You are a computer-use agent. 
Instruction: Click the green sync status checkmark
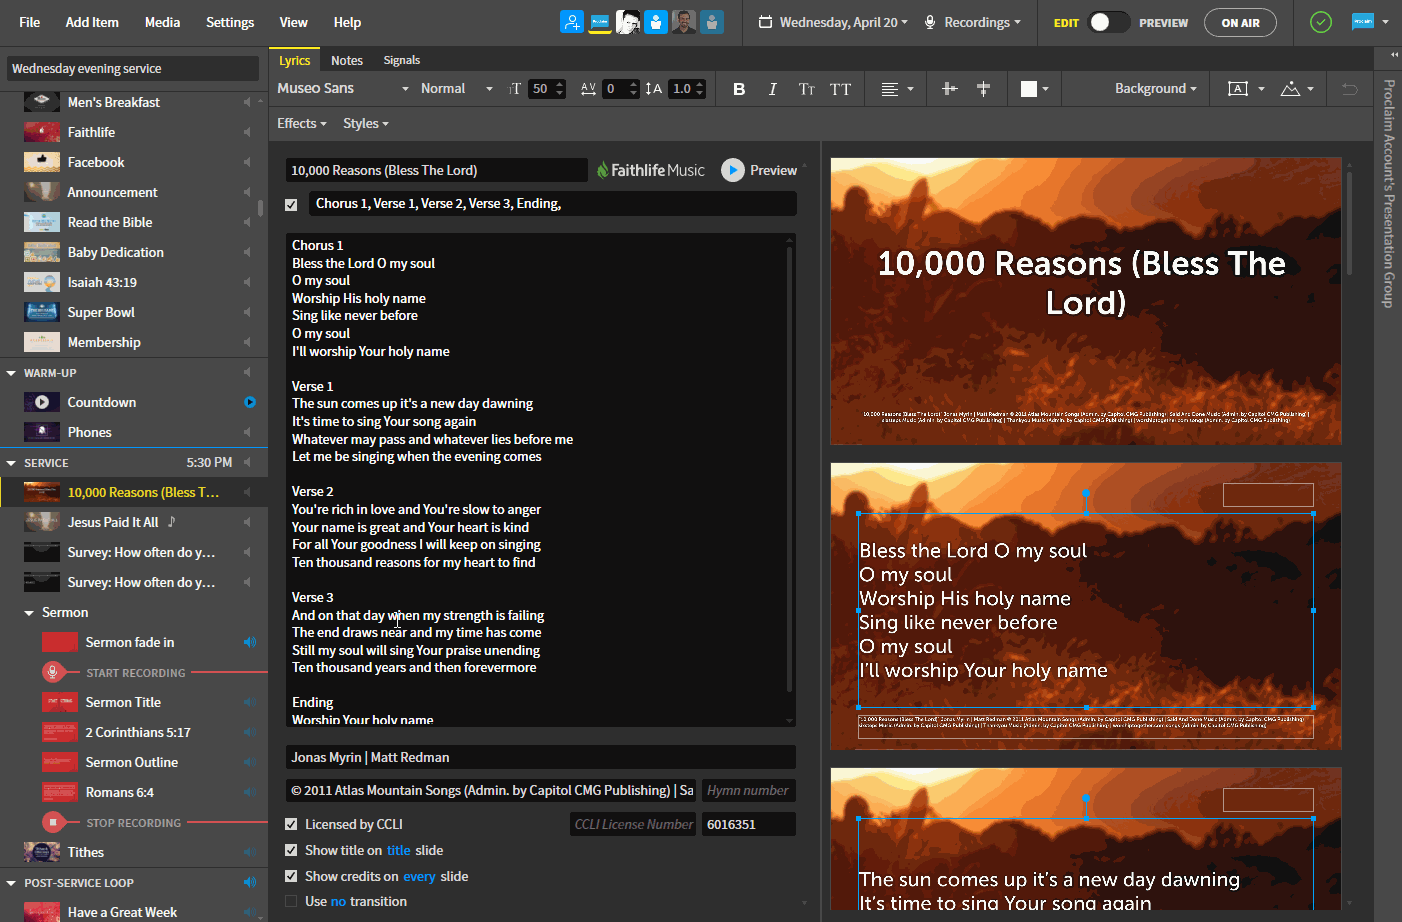click(1321, 22)
